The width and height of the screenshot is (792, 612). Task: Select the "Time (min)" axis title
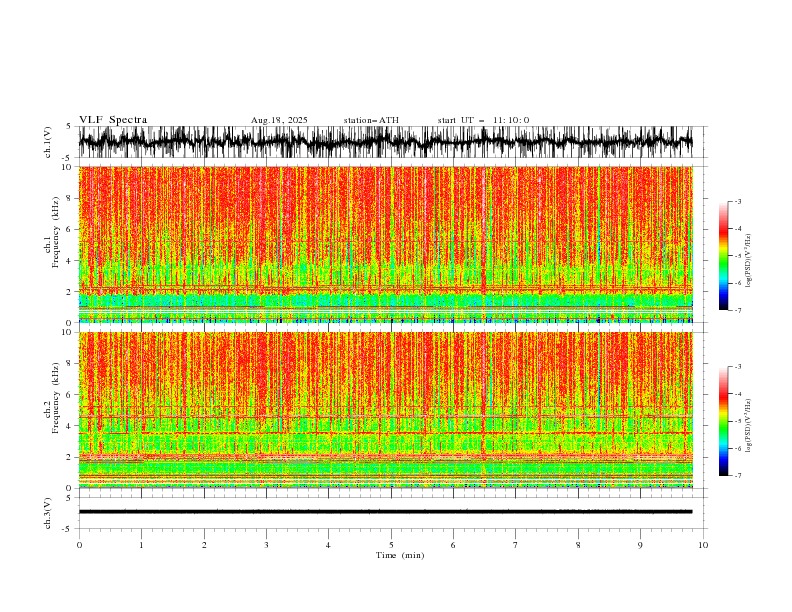point(400,555)
